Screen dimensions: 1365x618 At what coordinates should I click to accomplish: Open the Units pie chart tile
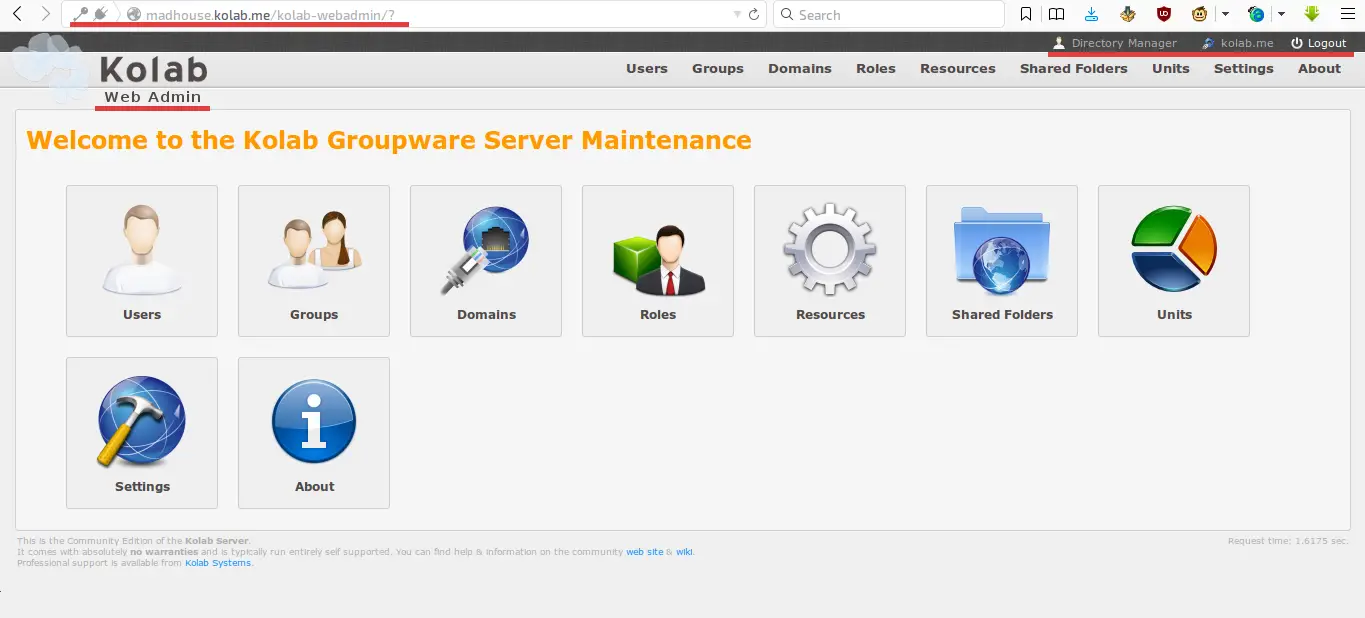coord(1174,261)
